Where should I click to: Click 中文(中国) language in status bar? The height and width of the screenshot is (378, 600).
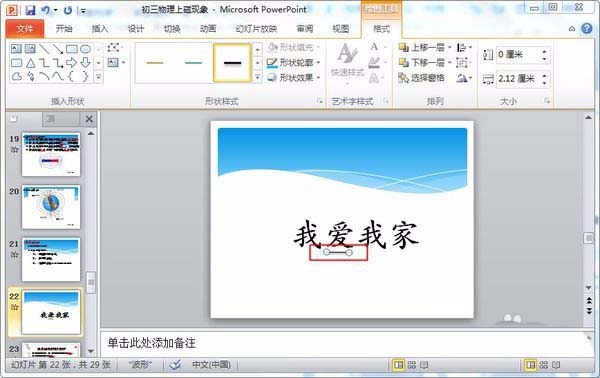211,365
